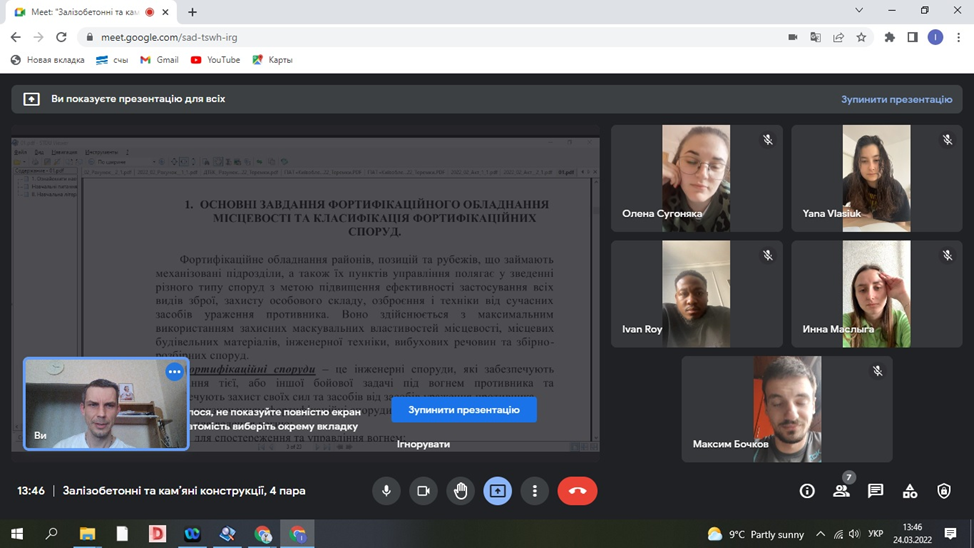
Task: Open self-view tile three-dot options
Action: click(175, 372)
